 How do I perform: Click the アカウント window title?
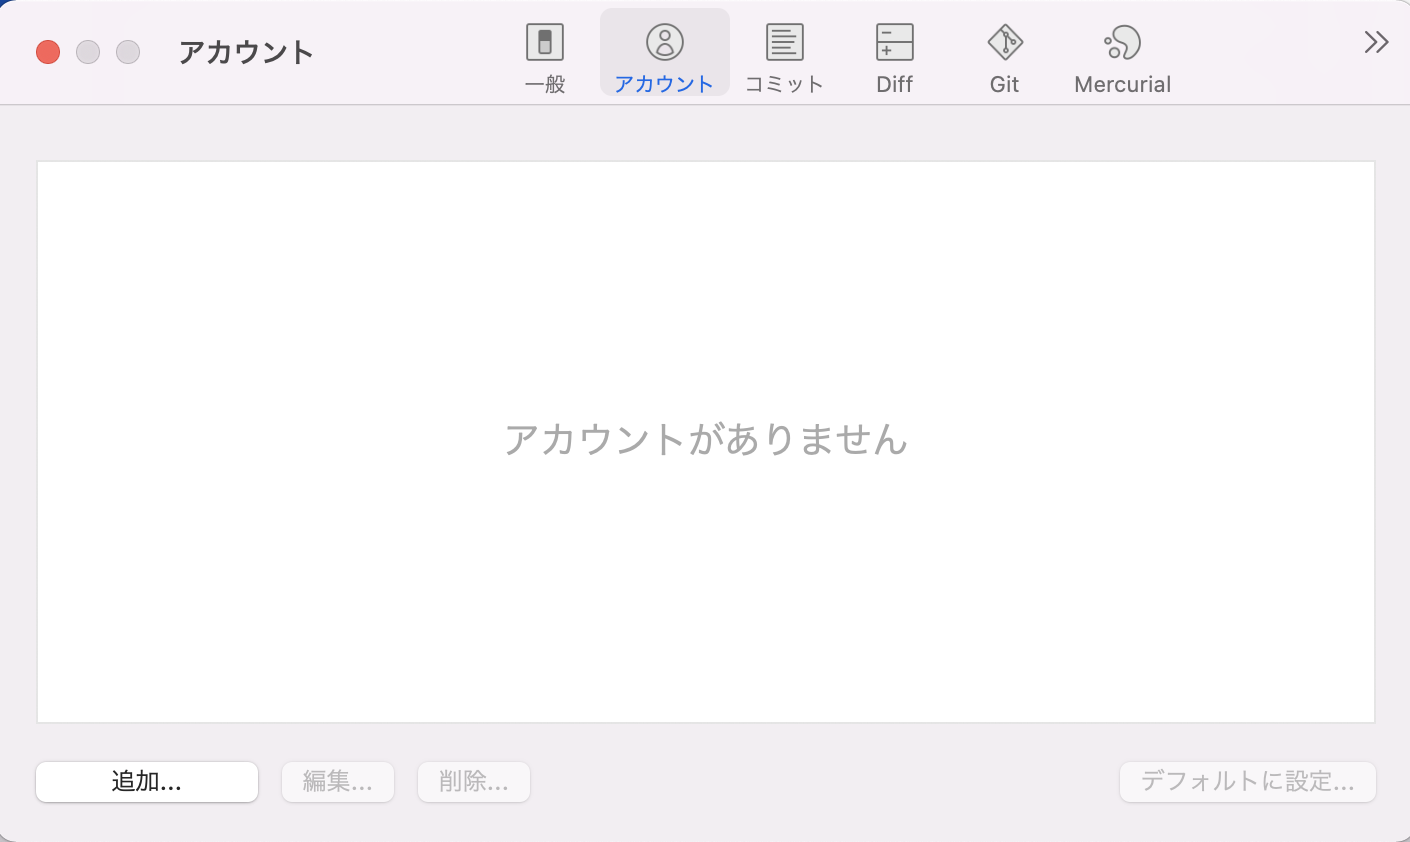click(x=245, y=52)
